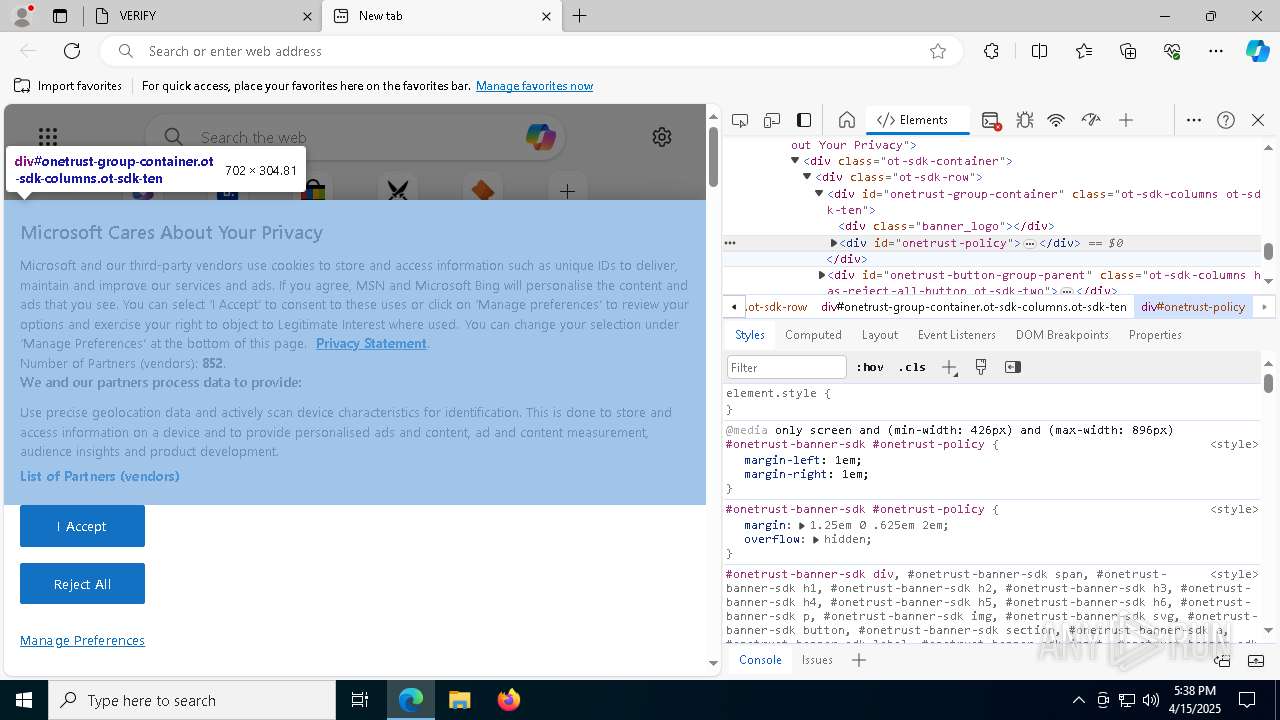Open page settings gear on new tab
Image resolution: width=1280 pixels, height=720 pixels.
pyautogui.click(x=662, y=137)
